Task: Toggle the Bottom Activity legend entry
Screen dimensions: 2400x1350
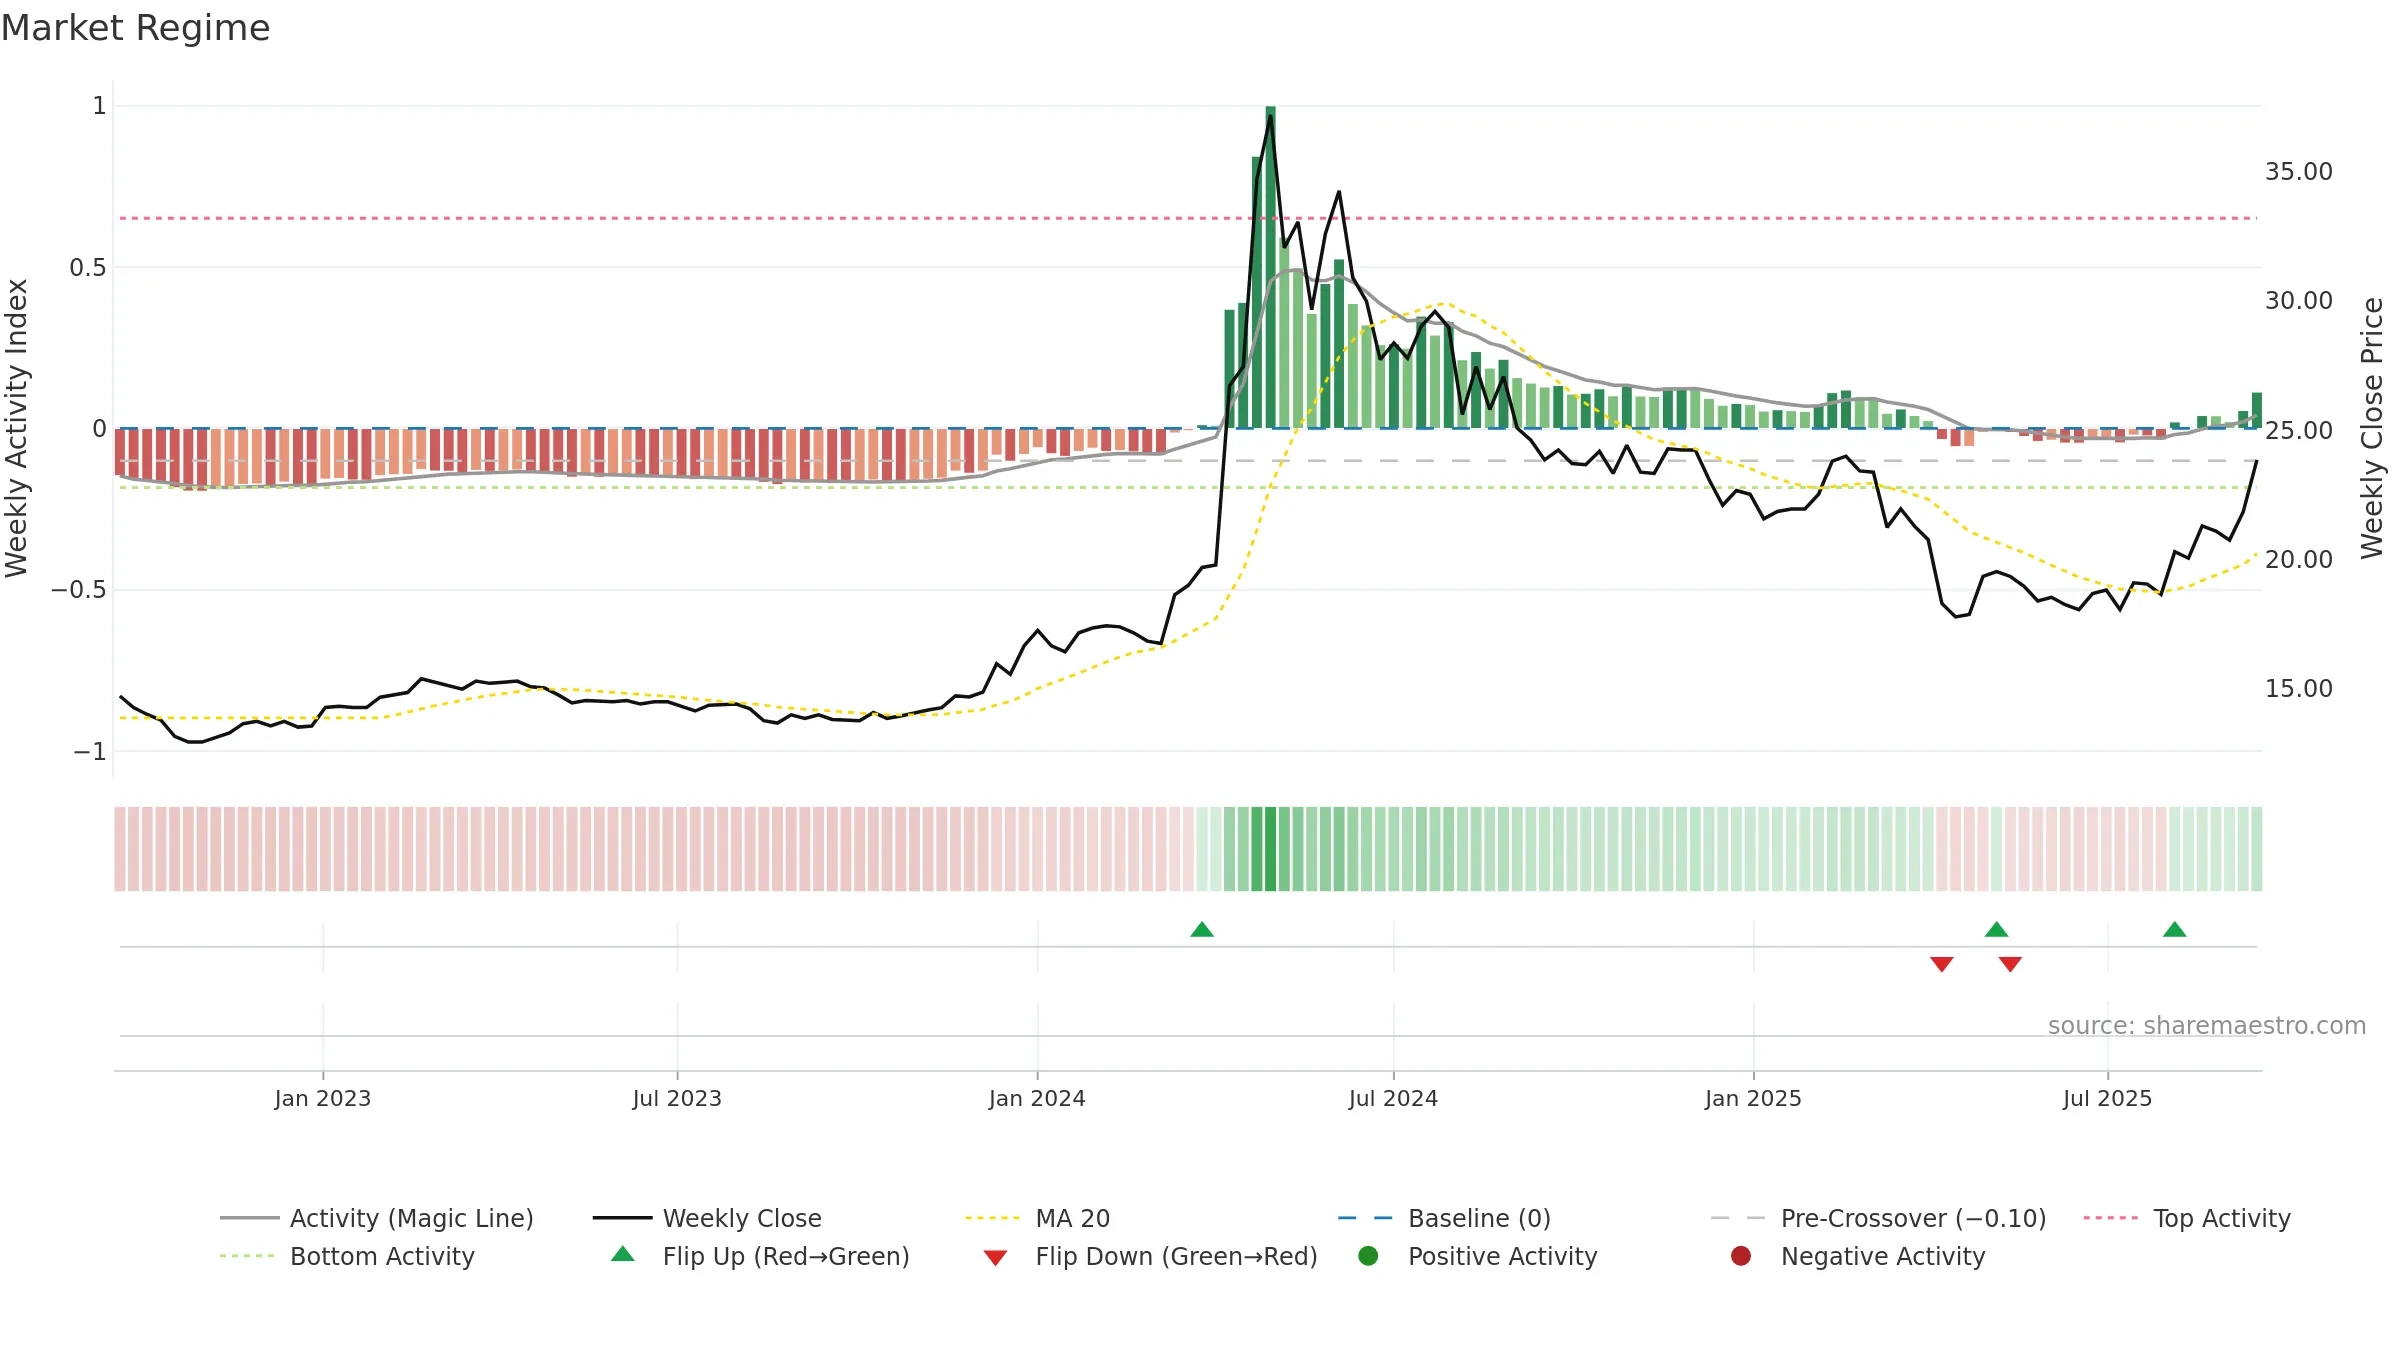Action: [347, 1256]
